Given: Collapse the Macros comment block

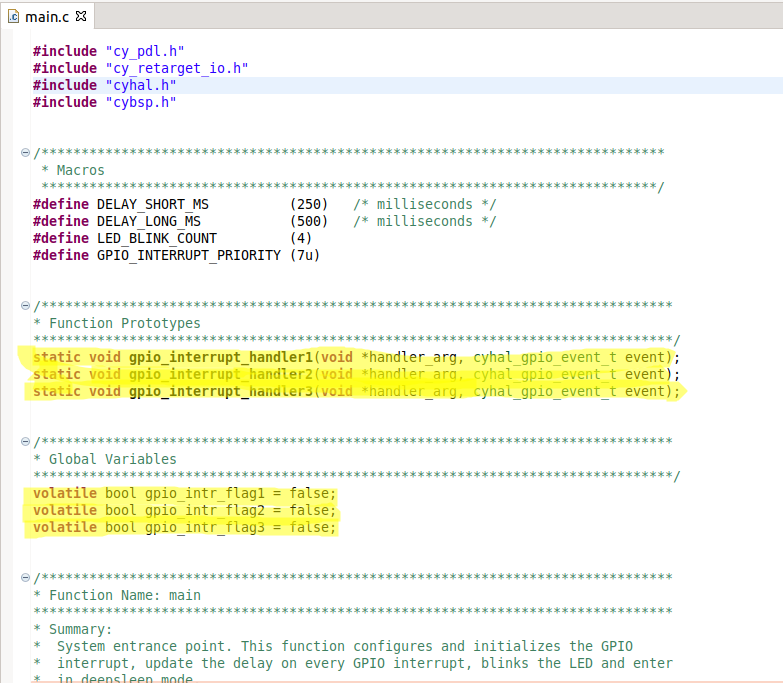Looking at the screenshot, I should (x=25, y=153).
